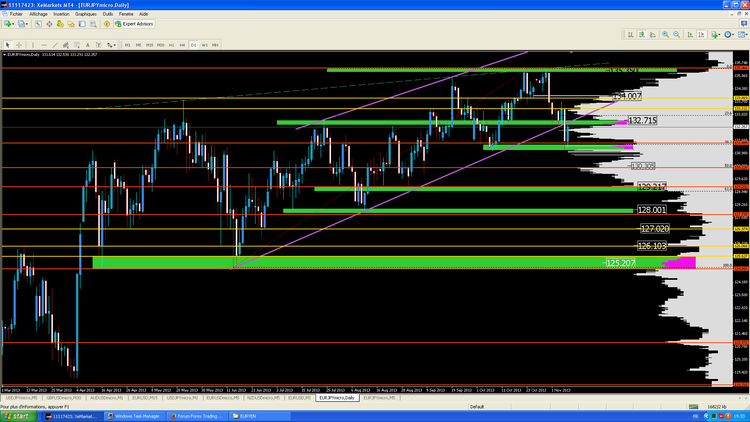Switch to GBPUSDmicro,M30 chart tab

[64, 398]
